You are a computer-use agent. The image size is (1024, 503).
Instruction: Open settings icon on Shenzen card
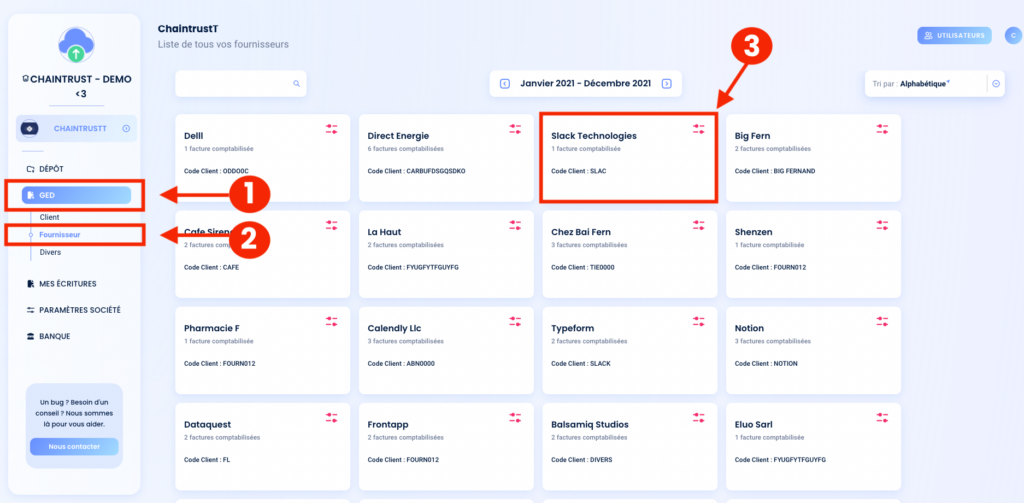[x=882, y=225]
